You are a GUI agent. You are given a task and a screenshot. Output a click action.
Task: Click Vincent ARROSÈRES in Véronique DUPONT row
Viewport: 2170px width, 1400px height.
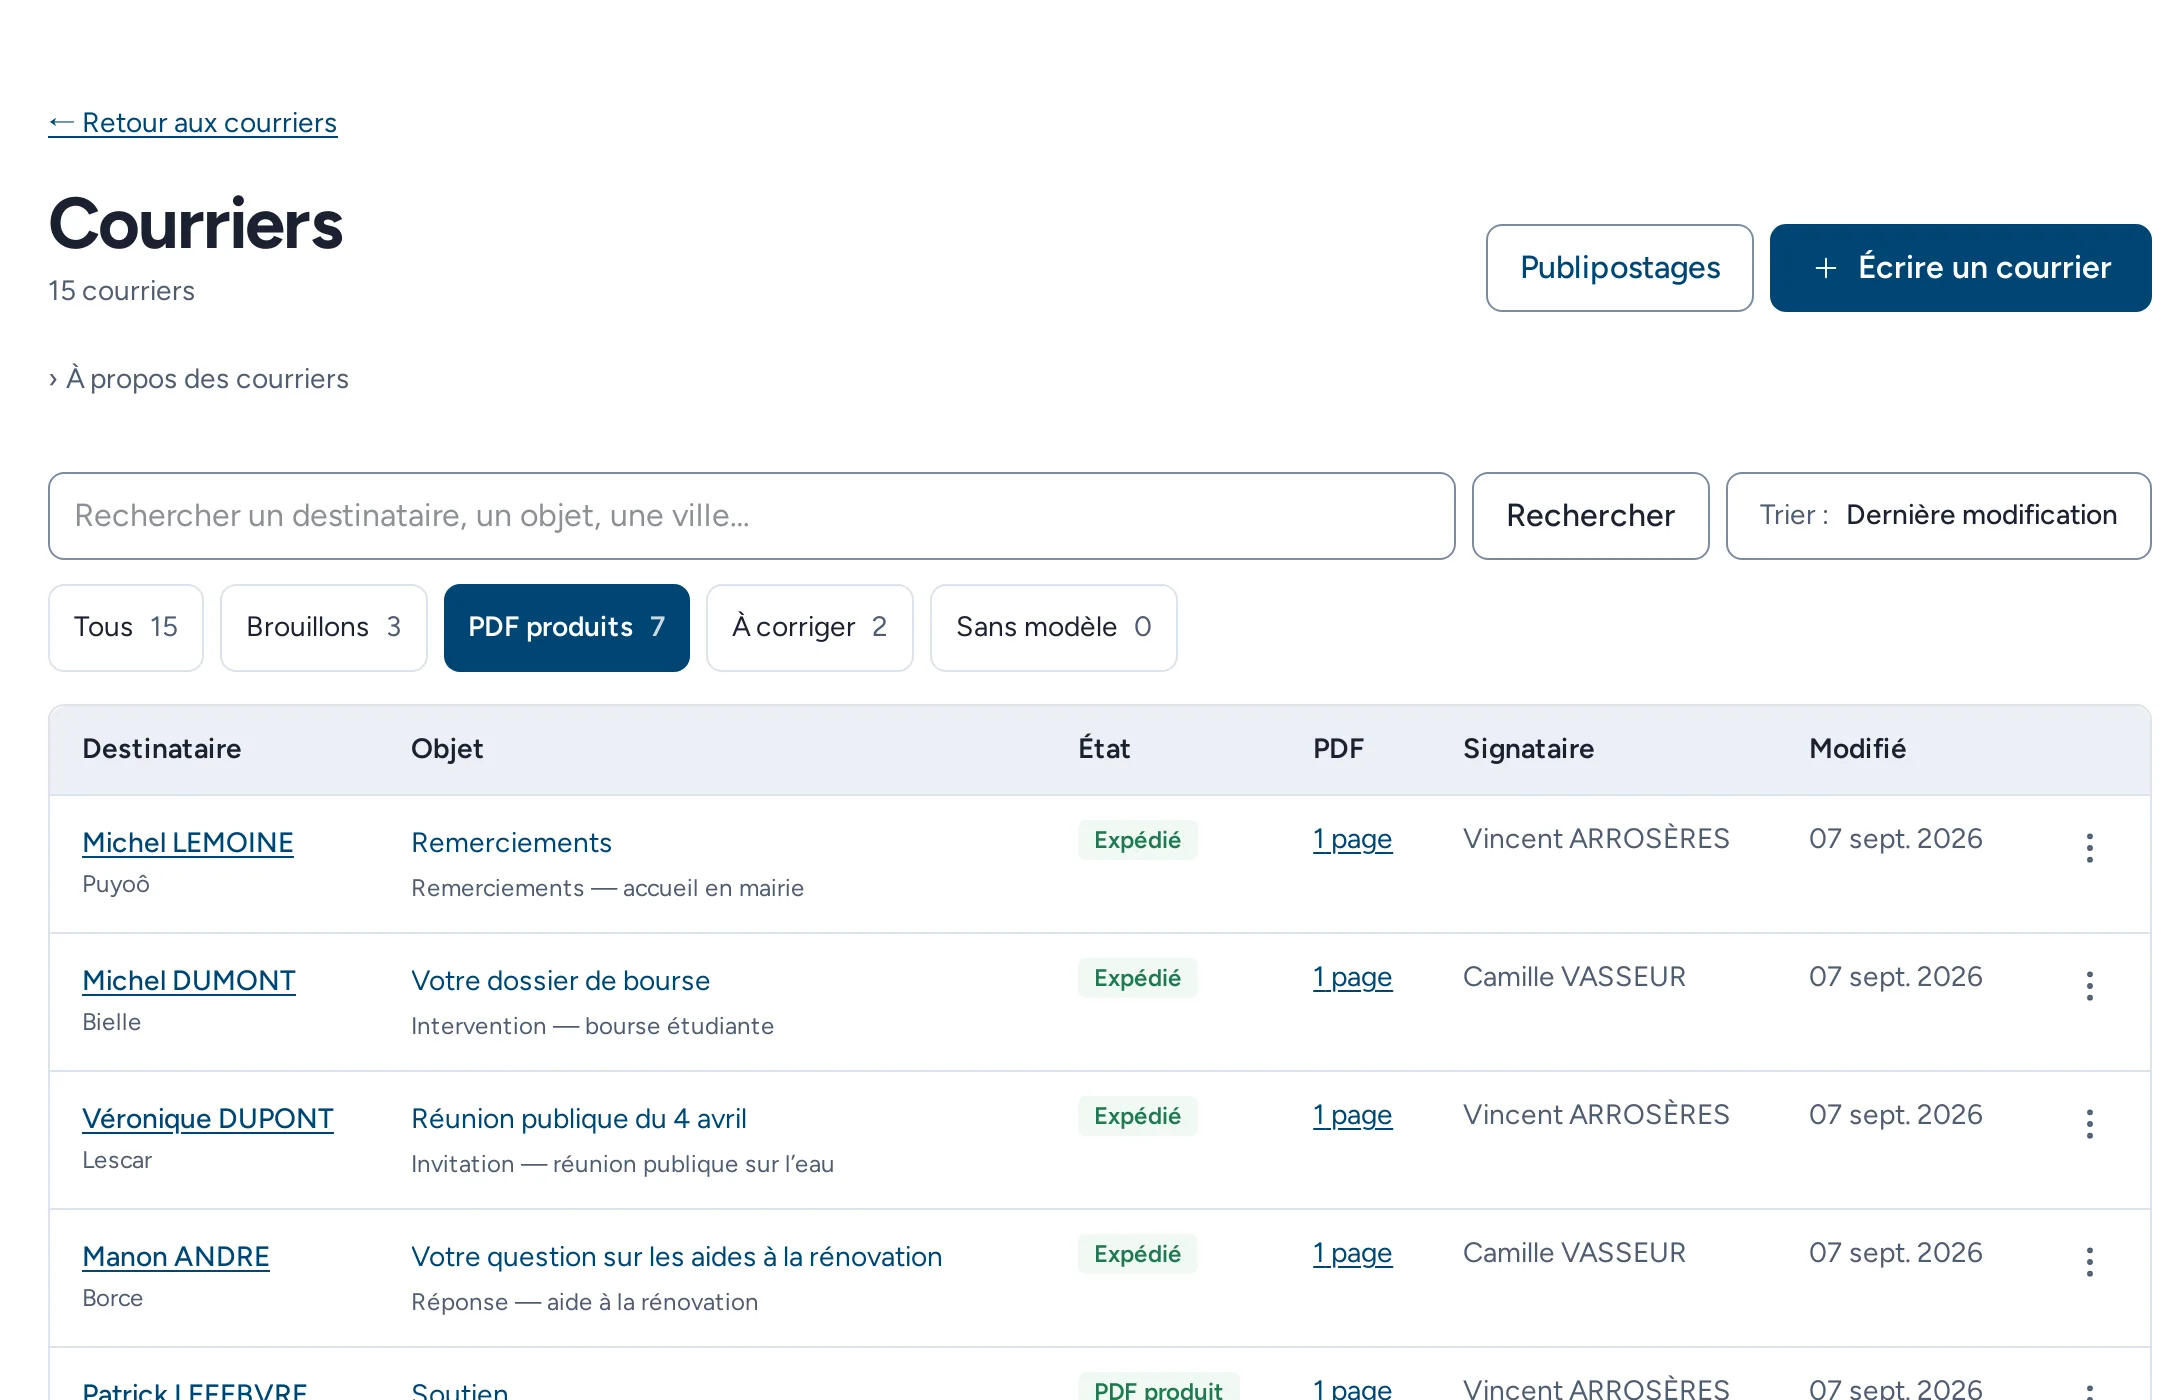[1596, 1115]
